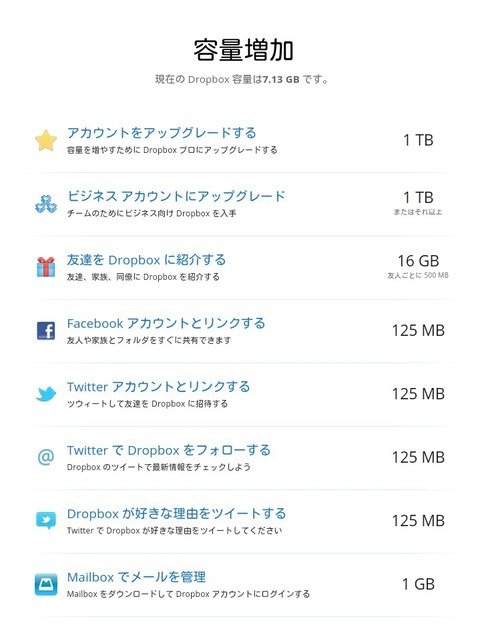Click the Twitter bird icon

46,394
